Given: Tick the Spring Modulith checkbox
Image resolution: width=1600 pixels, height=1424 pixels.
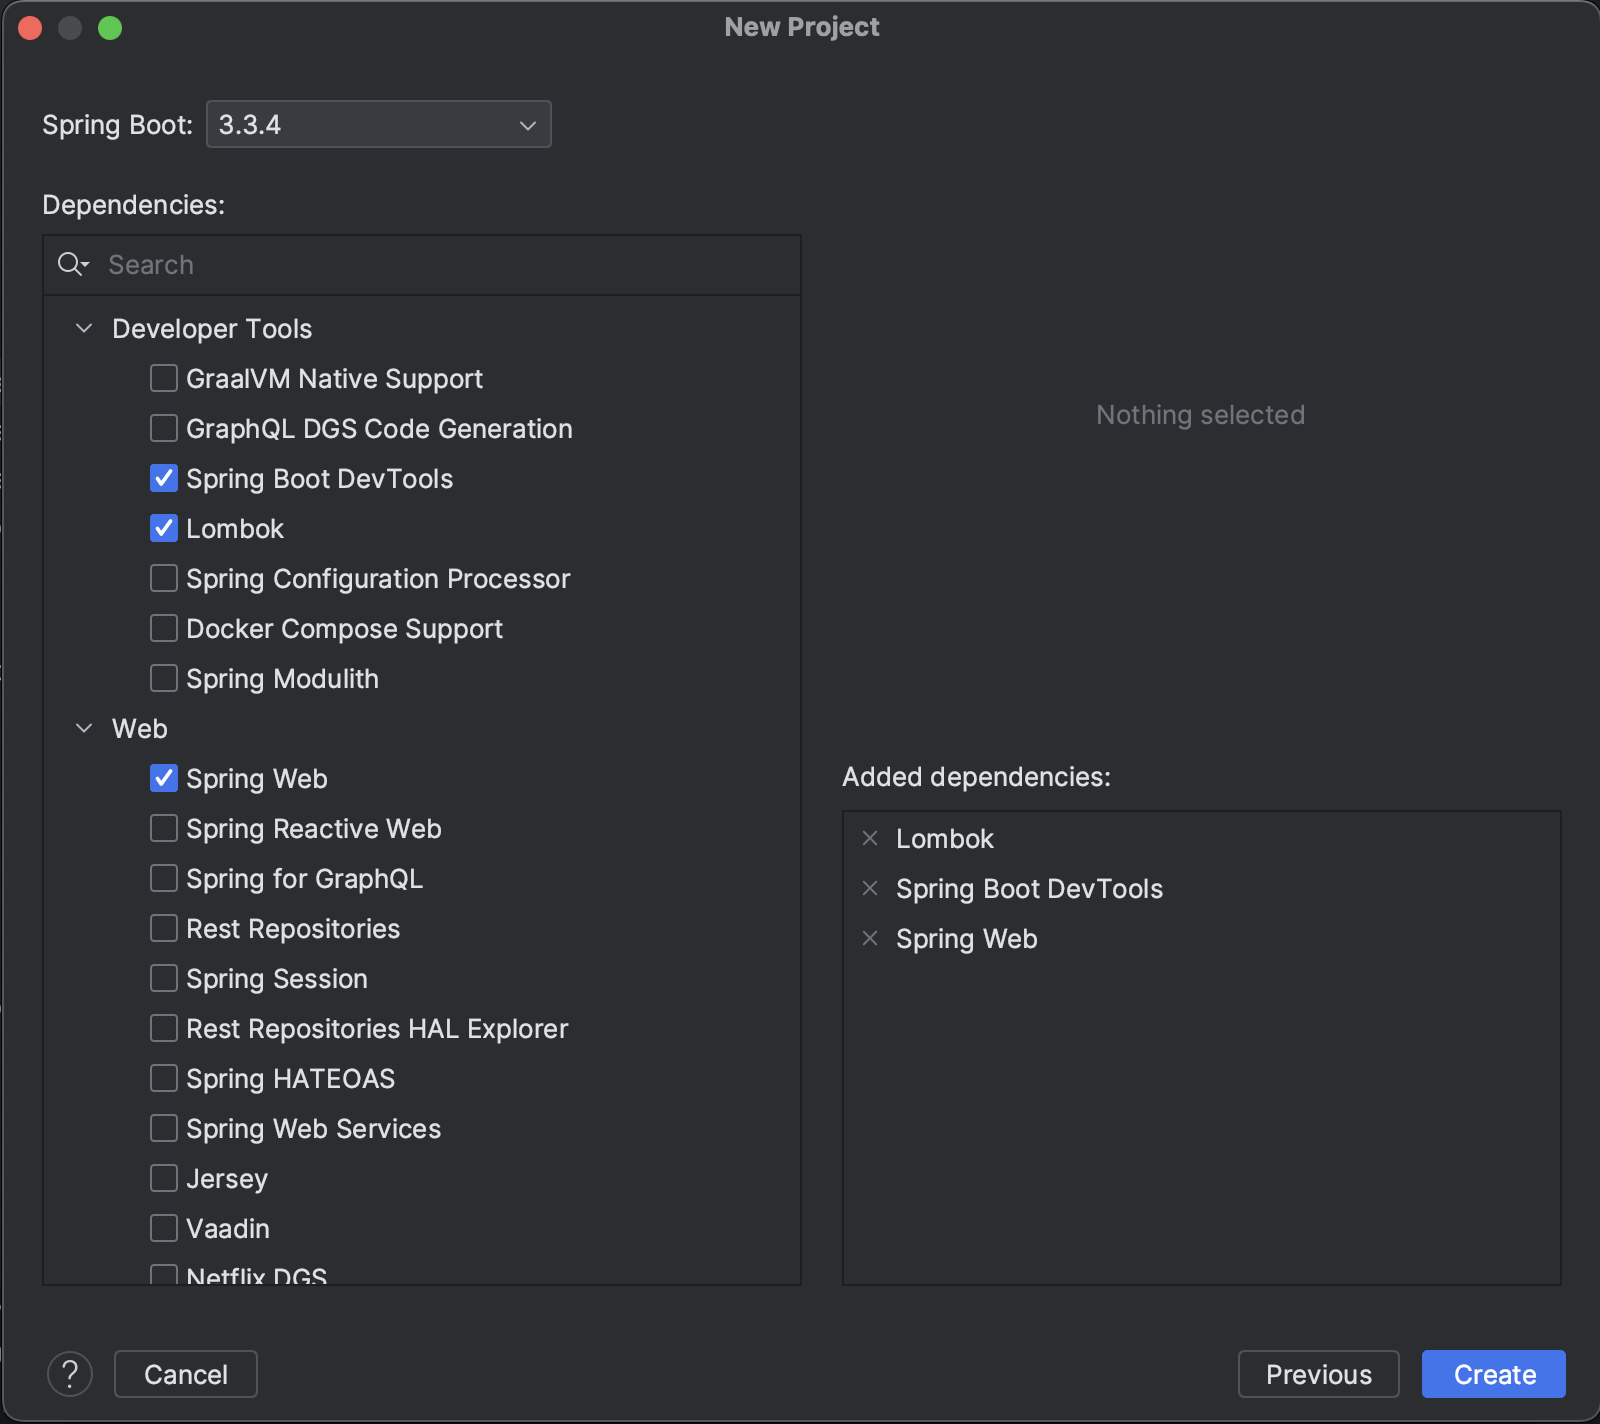Looking at the screenshot, I should [164, 678].
